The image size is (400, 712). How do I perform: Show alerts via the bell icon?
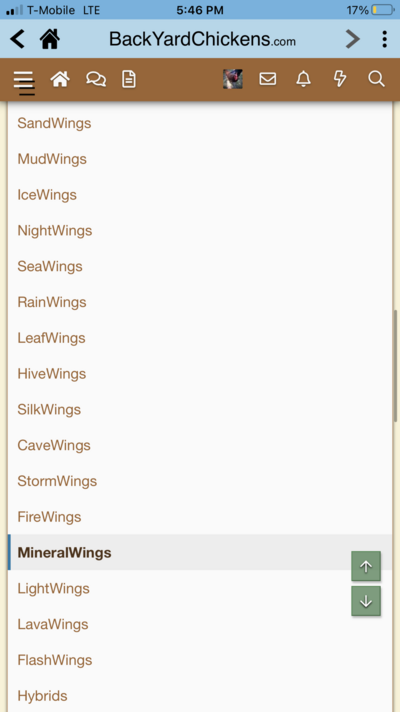tap(303, 79)
